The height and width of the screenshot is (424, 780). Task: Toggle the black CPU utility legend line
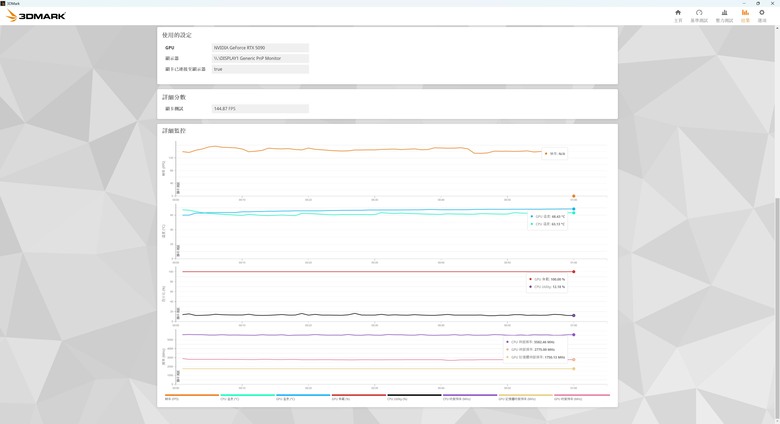414,397
